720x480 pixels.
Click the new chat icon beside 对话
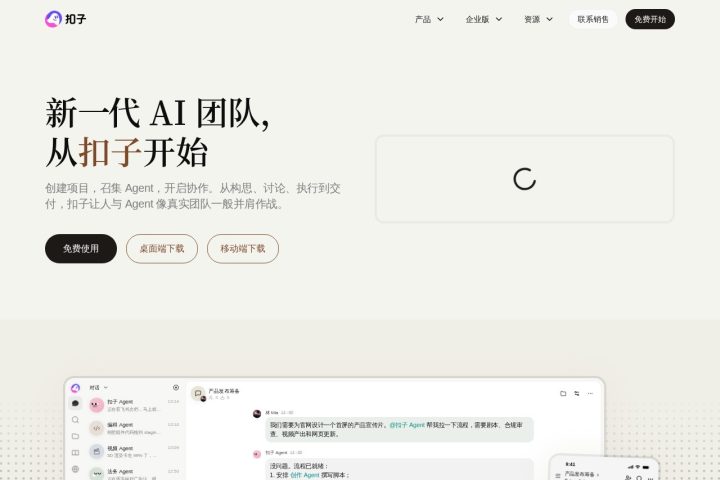[x=176, y=388]
